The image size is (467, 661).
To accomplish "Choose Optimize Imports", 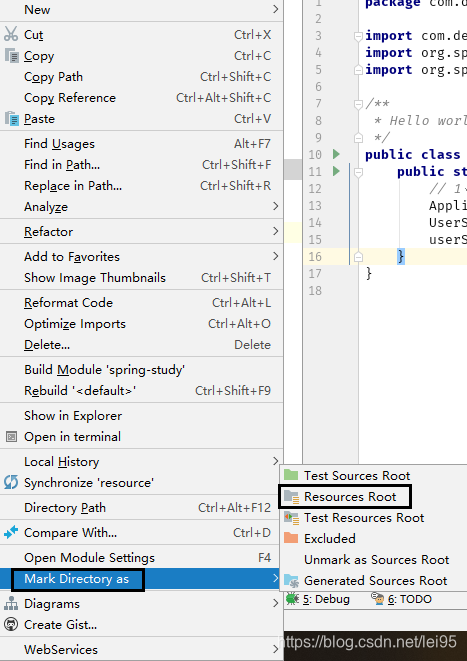I will click(142, 324).
